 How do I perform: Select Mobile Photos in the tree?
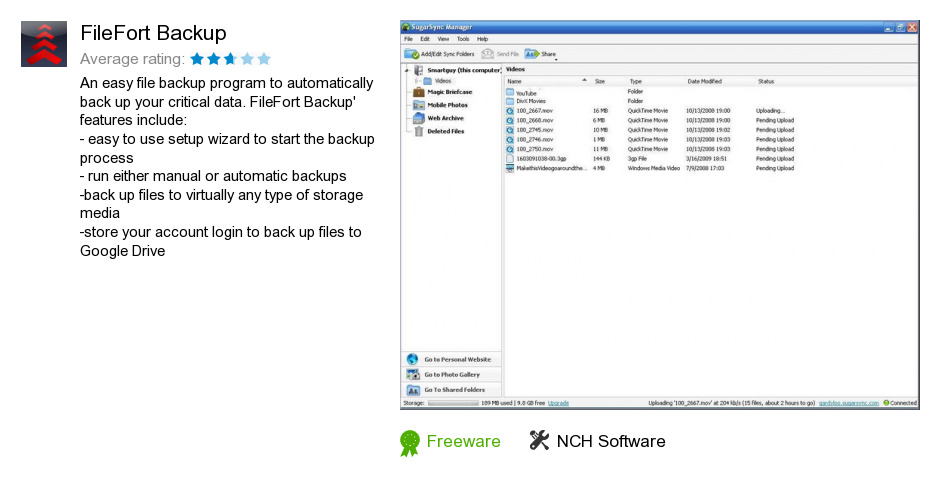[x=447, y=105]
